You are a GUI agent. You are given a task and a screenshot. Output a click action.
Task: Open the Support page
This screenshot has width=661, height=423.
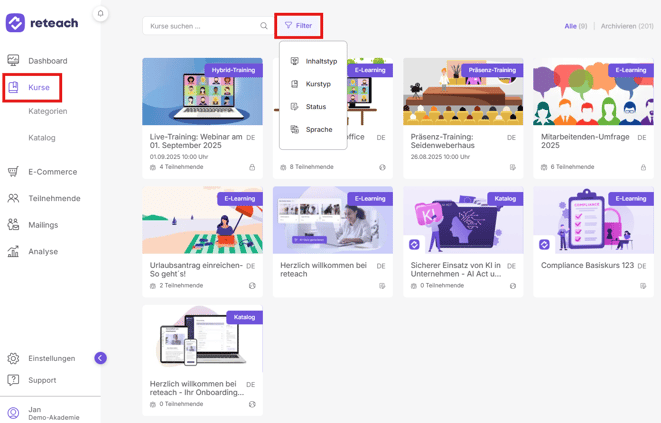42,380
